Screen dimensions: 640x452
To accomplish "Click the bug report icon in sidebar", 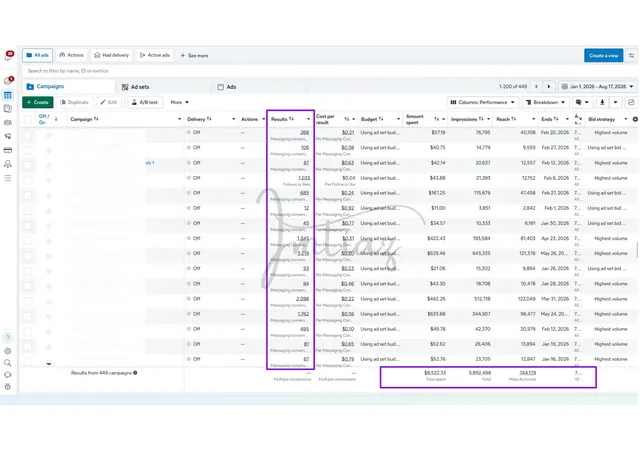I will click(8, 387).
